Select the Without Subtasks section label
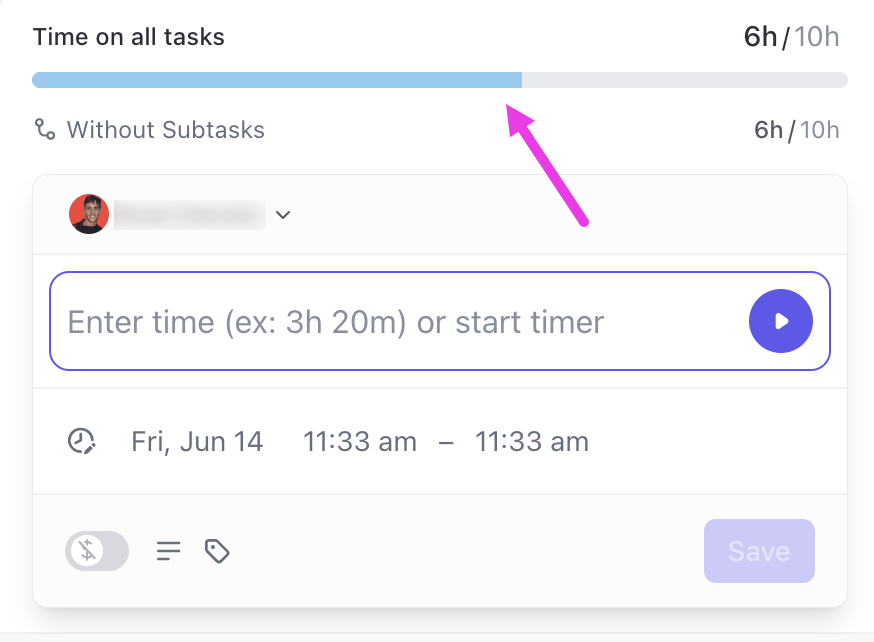This screenshot has height=642, width=874. [165, 129]
